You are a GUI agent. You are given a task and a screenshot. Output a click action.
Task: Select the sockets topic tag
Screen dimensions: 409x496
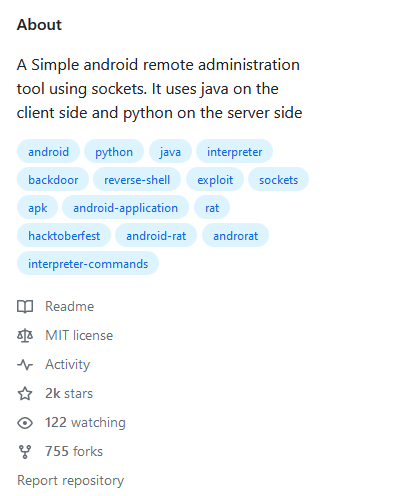[x=278, y=180]
